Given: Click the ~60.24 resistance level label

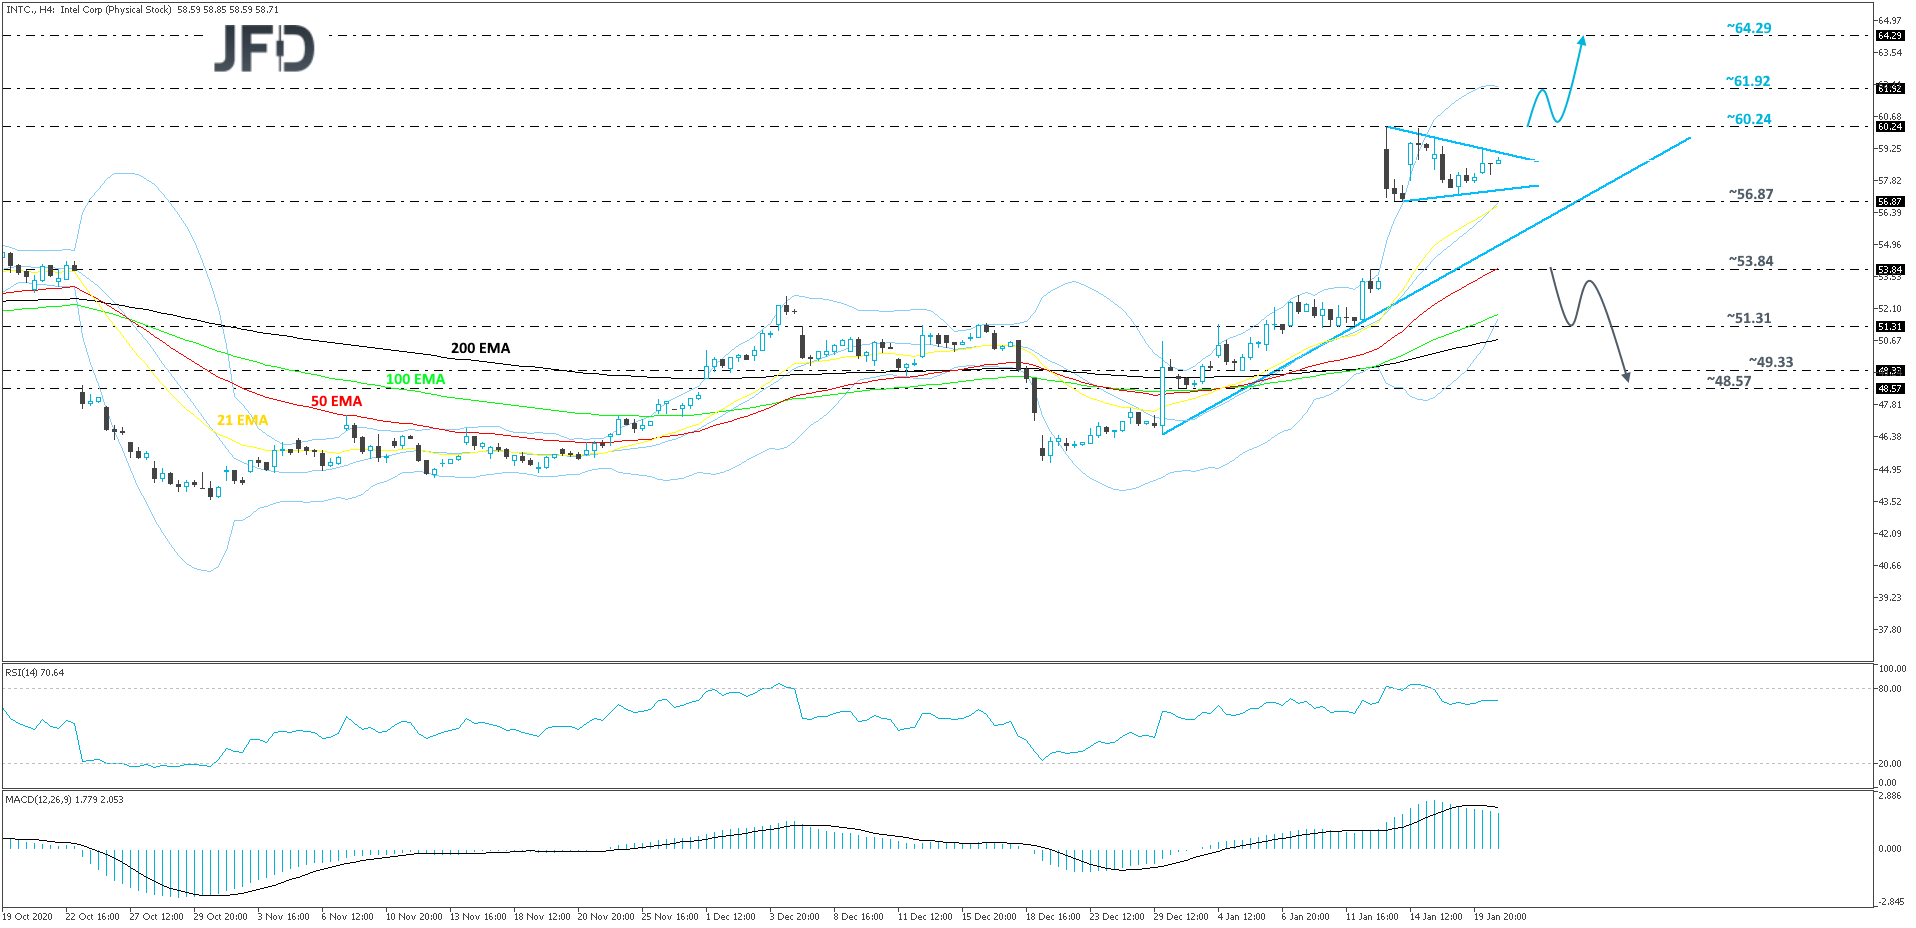Looking at the screenshot, I should coord(1748,119).
